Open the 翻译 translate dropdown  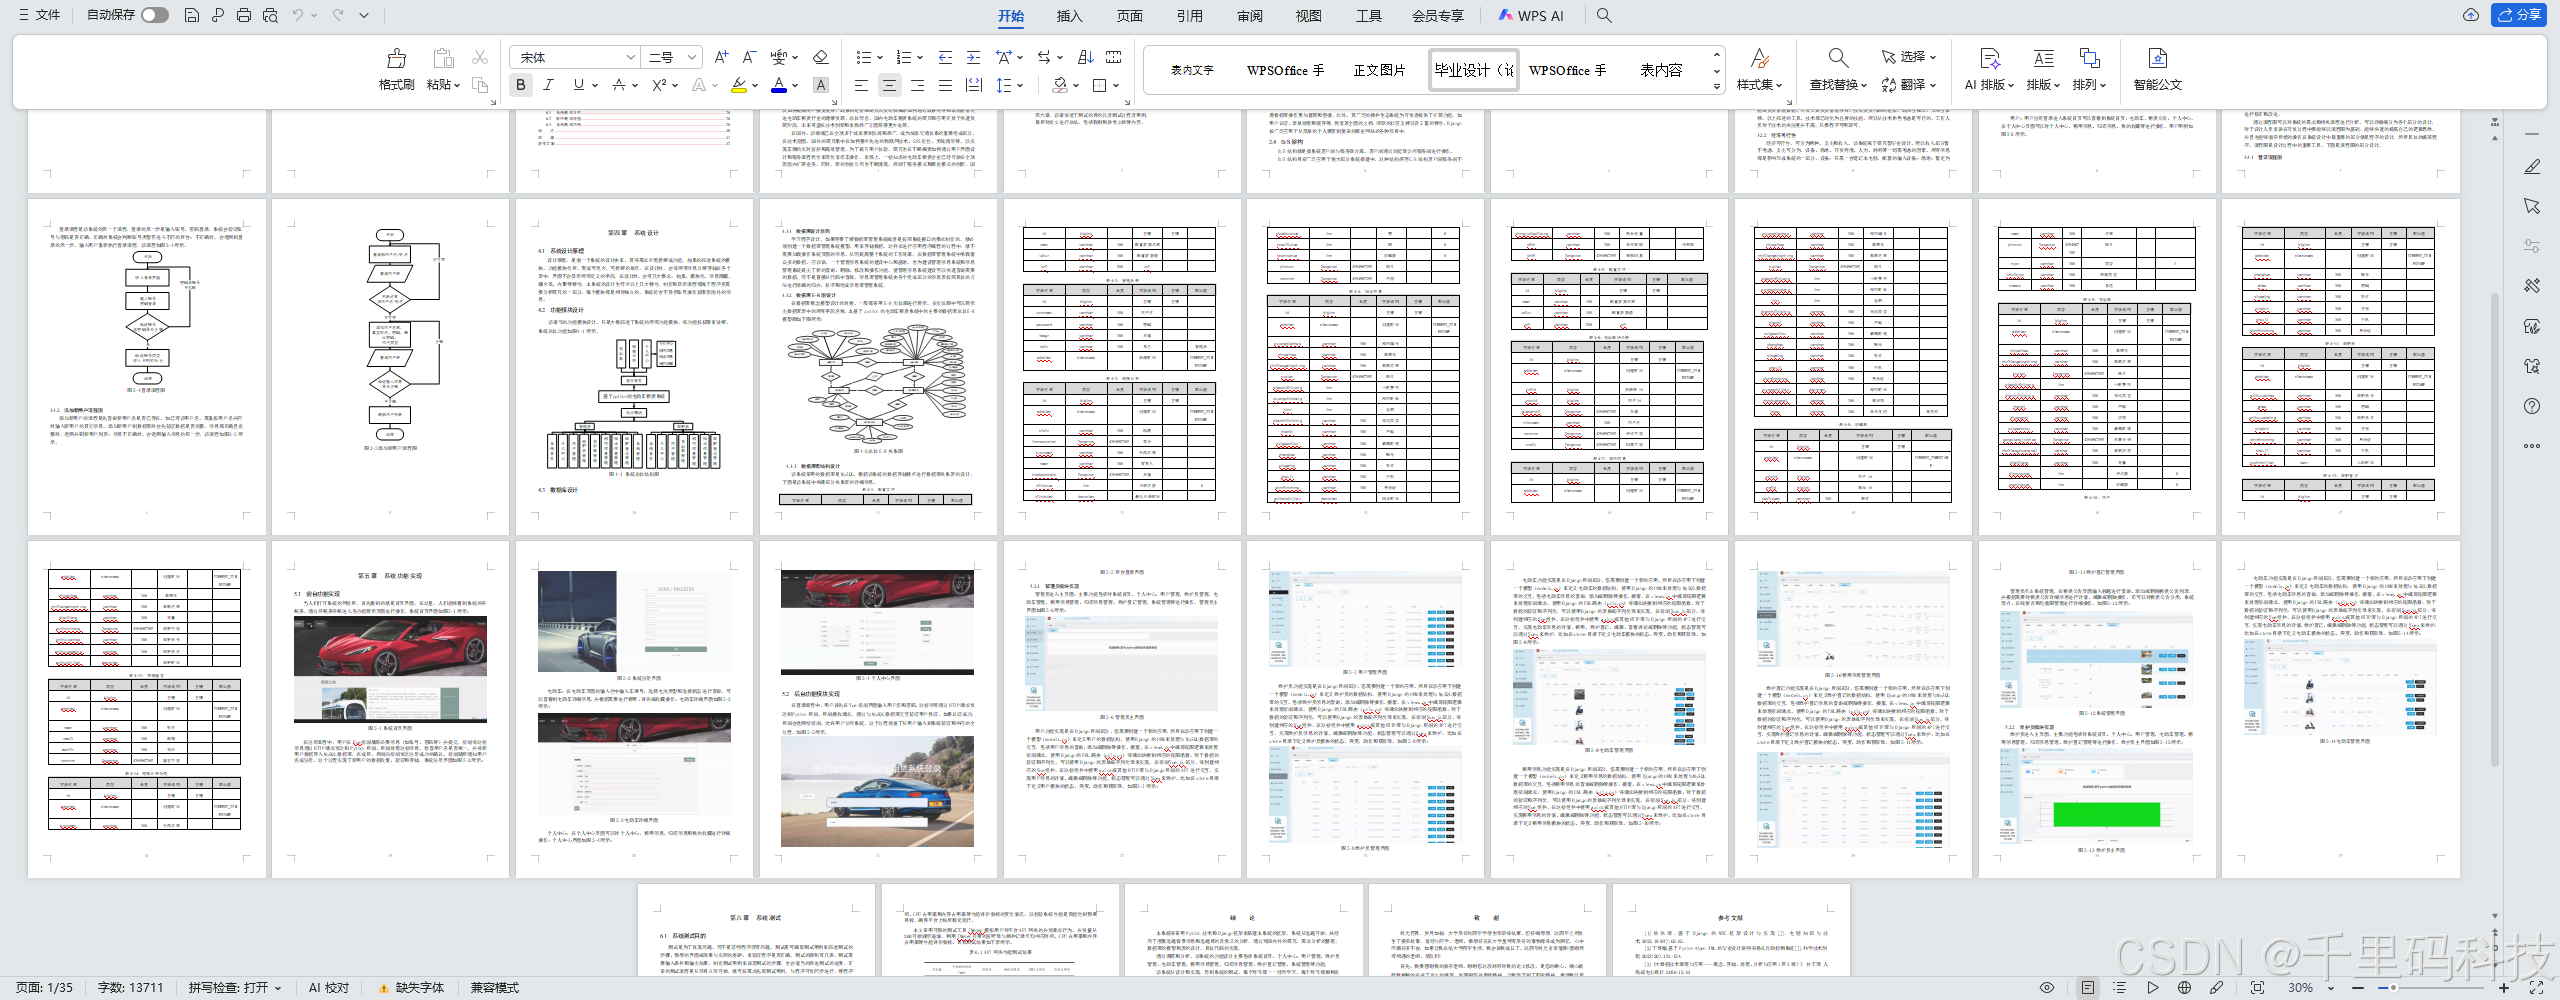tap(1909, 85)
